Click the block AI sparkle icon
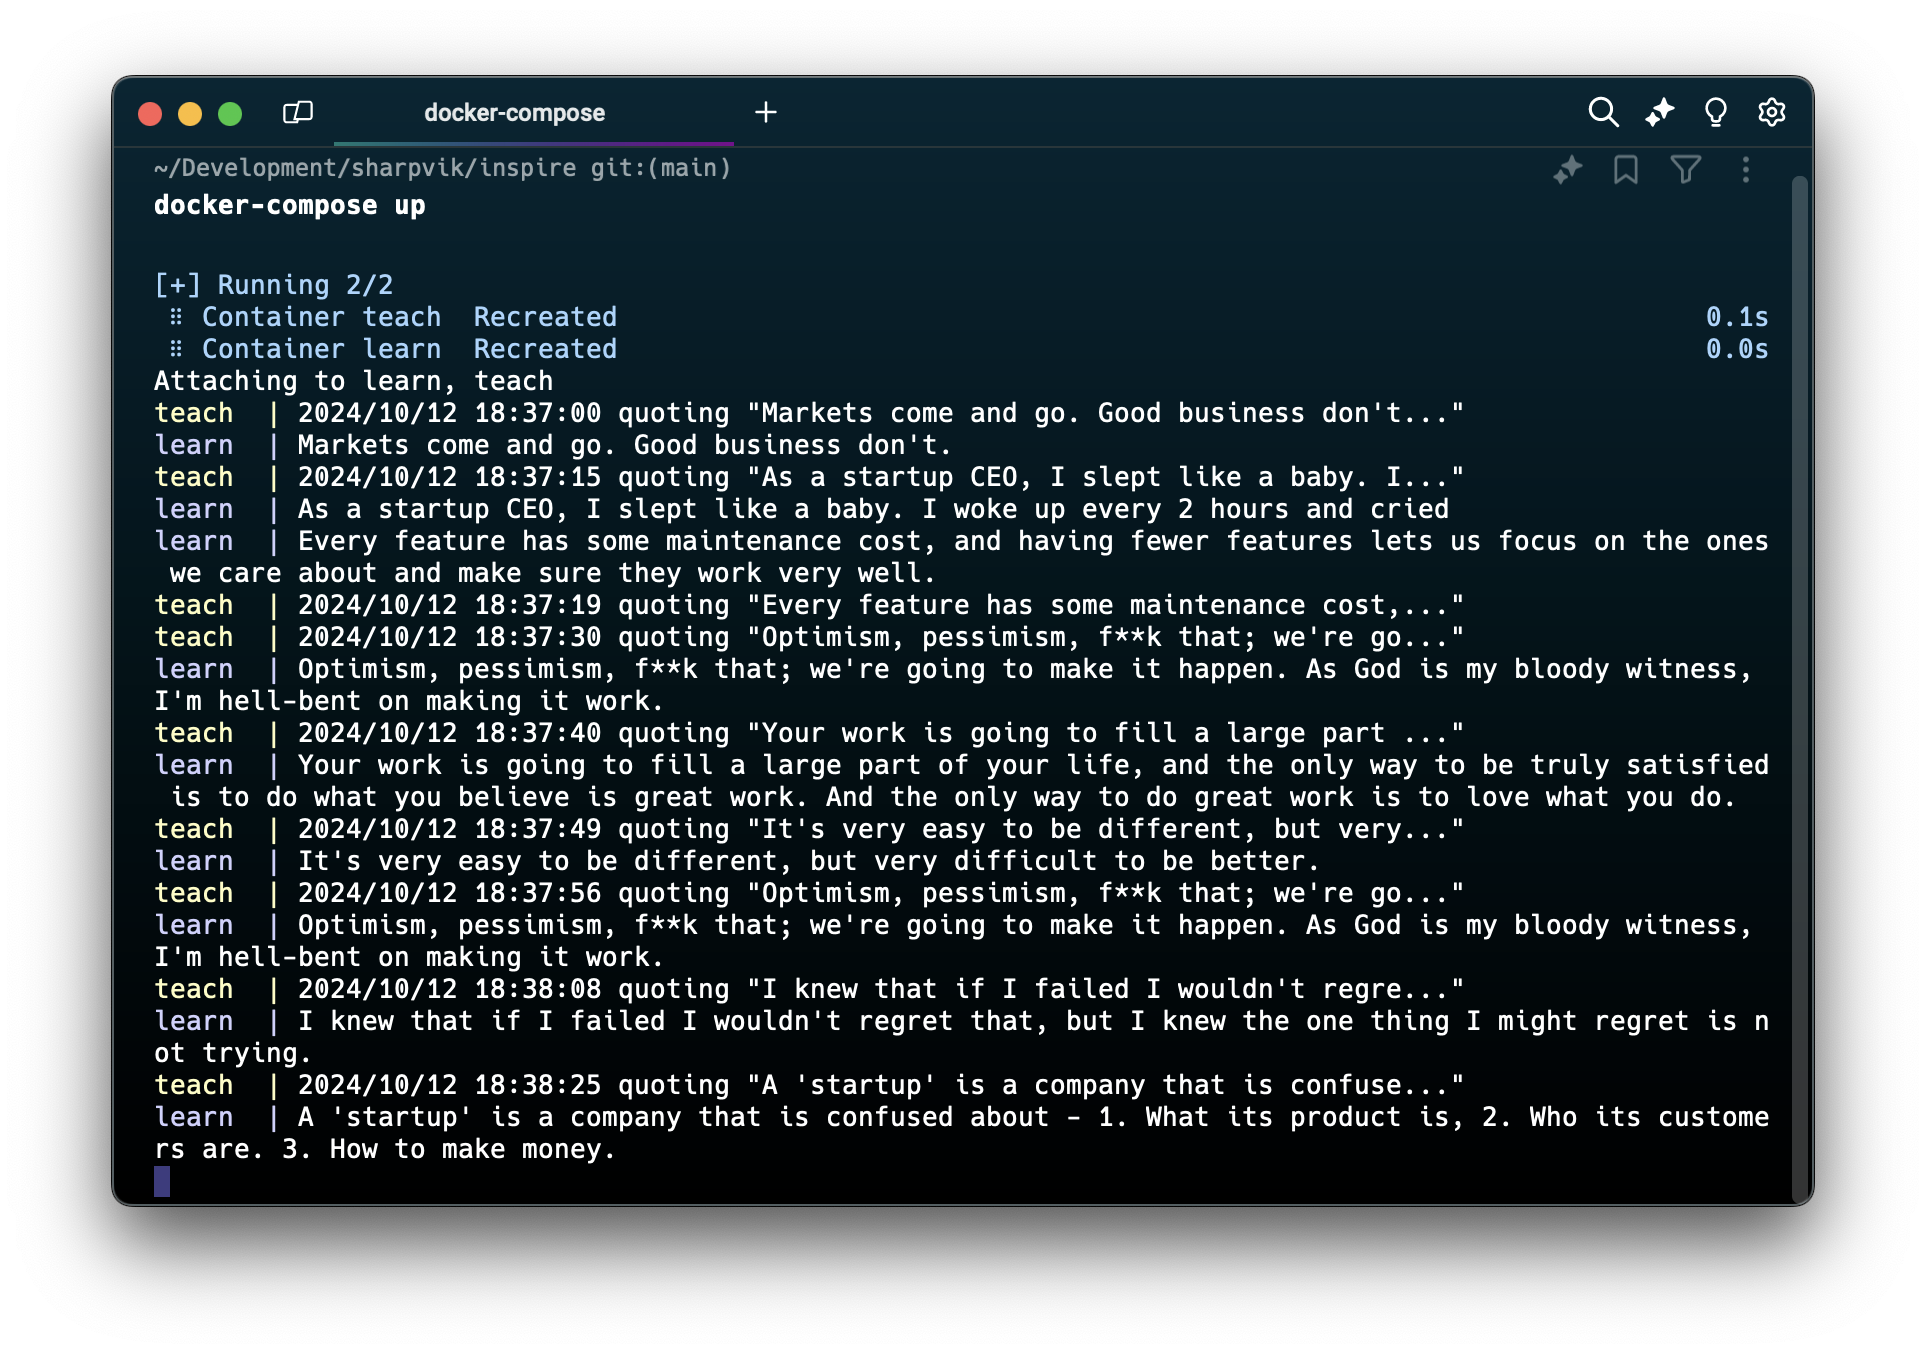This screenshot has width=1926, height=1354. [x=1567, y=170]
